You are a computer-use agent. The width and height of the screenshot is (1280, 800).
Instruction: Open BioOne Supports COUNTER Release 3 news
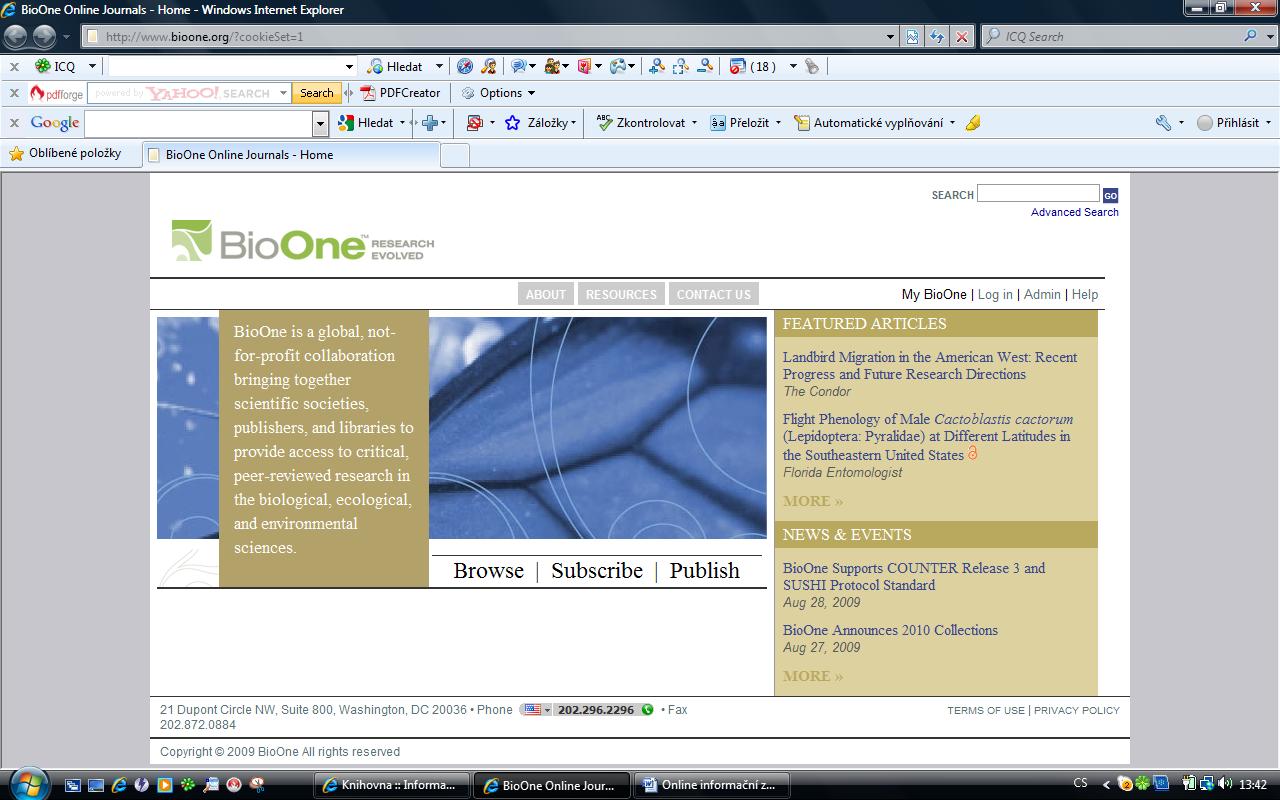click(x=914, y=577)
